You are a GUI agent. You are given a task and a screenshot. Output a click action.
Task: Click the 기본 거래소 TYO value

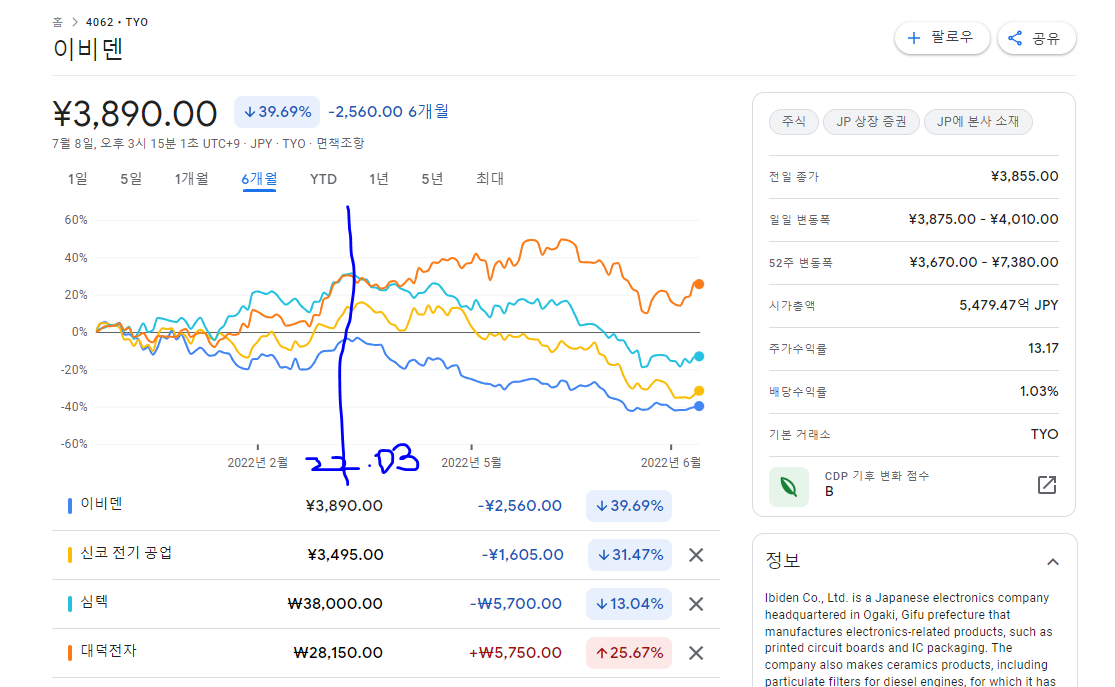point(1045,435)
